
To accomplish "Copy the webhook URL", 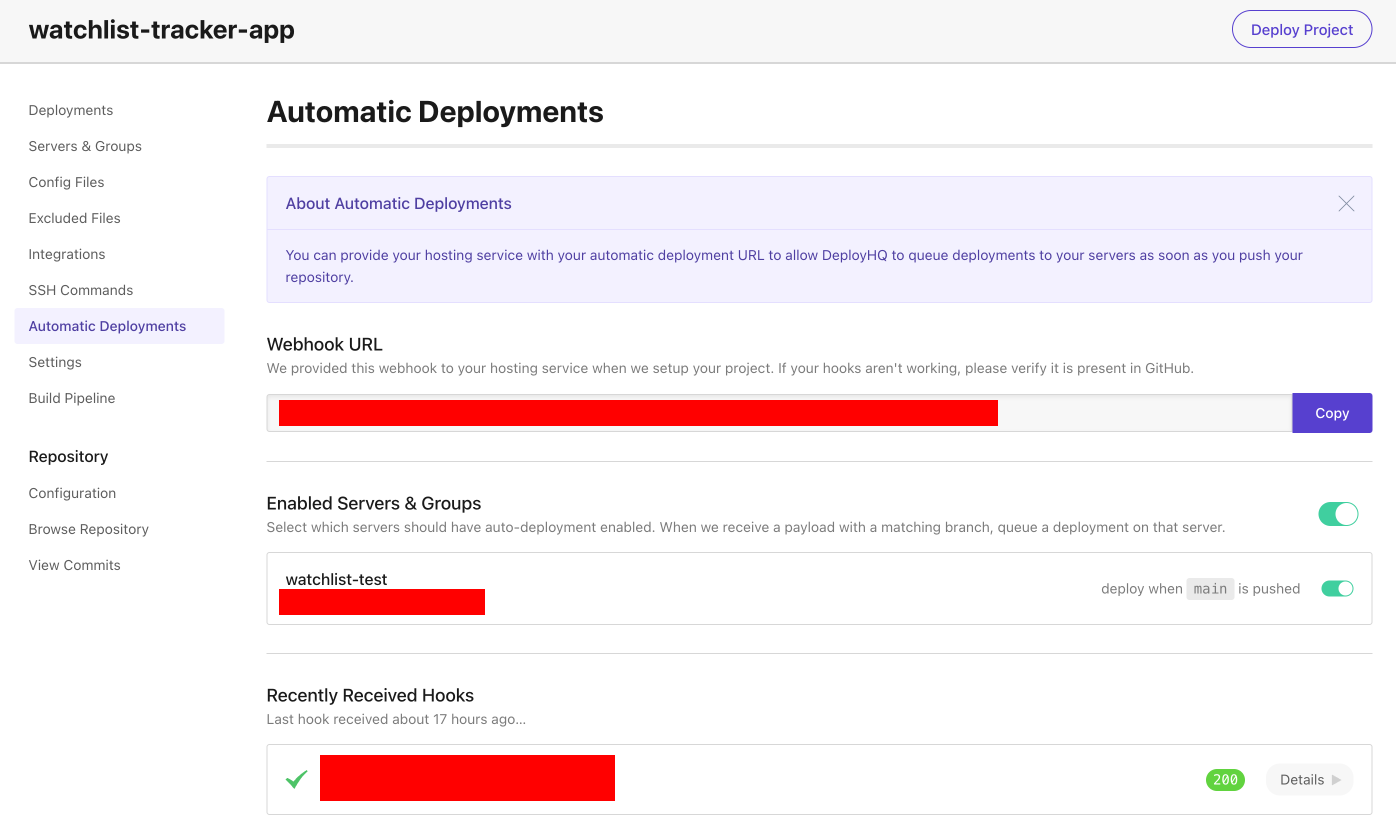I will pos(1332,412).
